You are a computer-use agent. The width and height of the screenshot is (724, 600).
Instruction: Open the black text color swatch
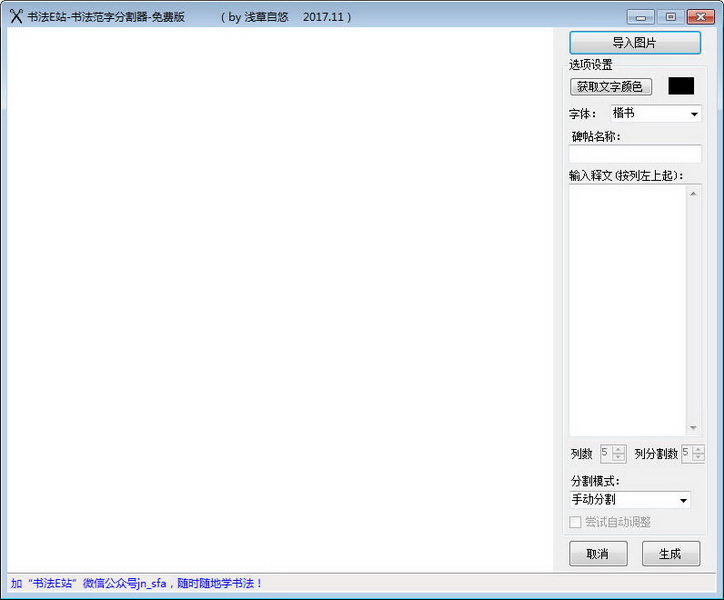(681, 86)
